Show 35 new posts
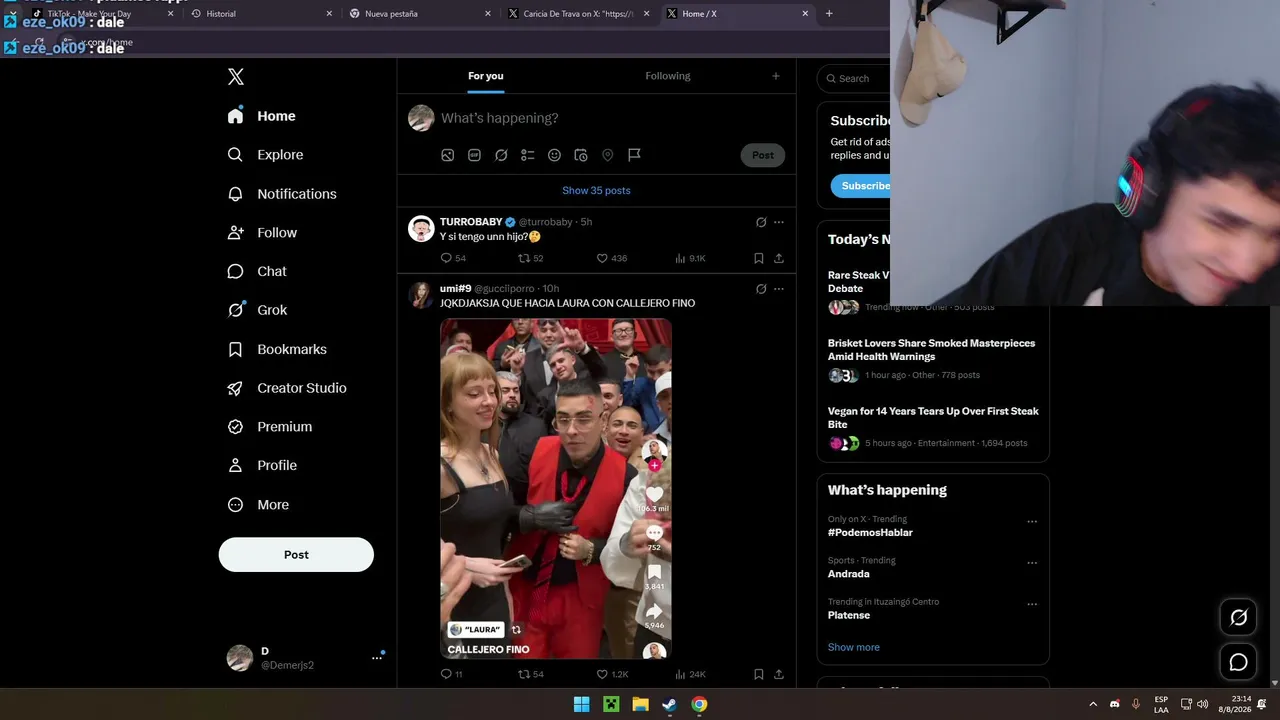1280x720 pixels. (x=596, y=191)
